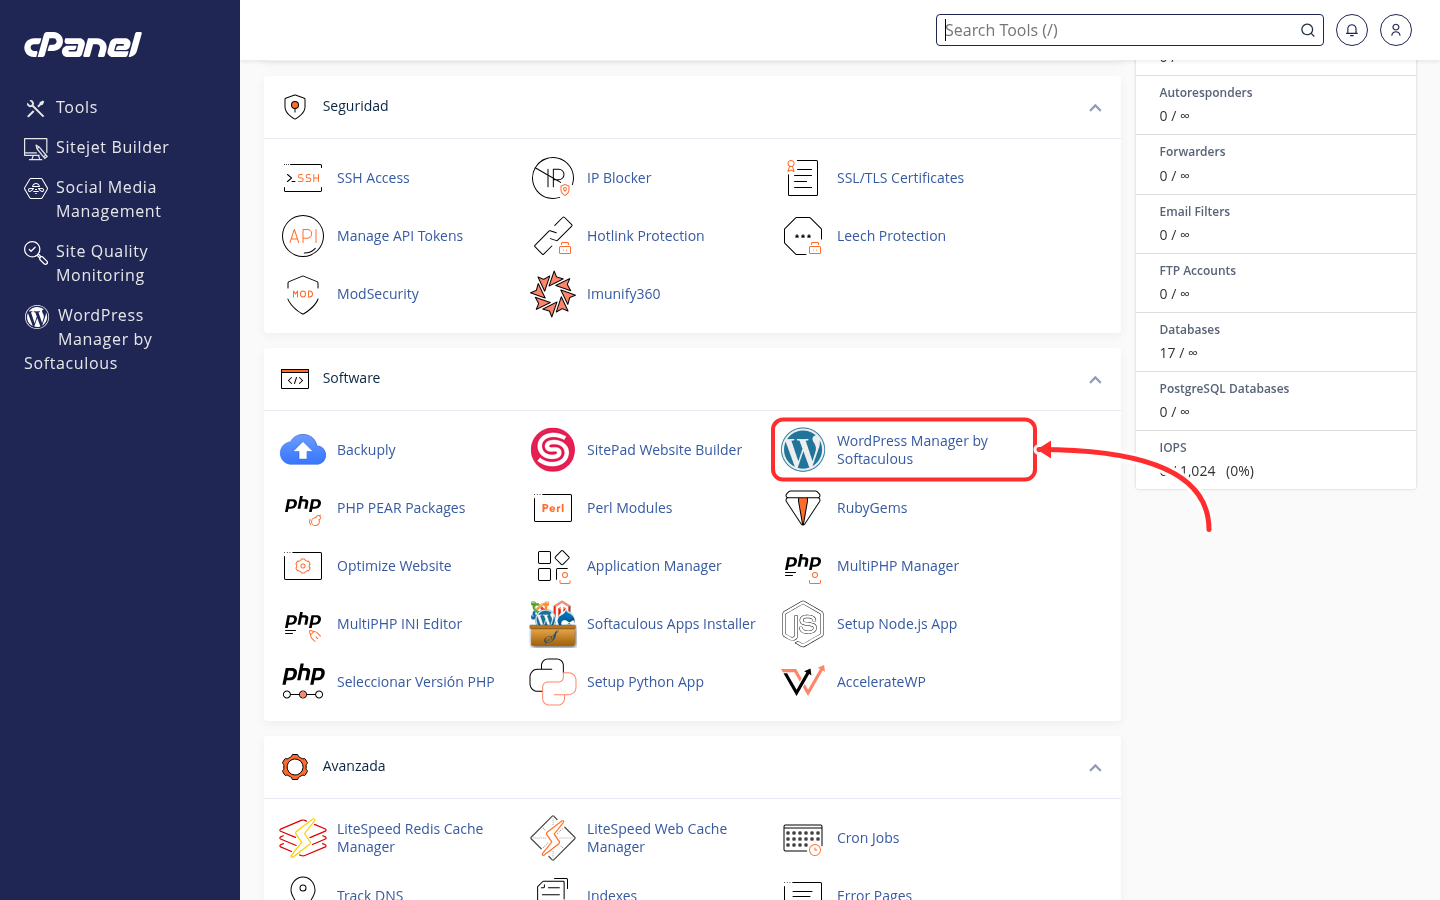Open Sitejet Builder in the sidebar
Screen dimensions: 1440x900
click(x=97, y=148)
